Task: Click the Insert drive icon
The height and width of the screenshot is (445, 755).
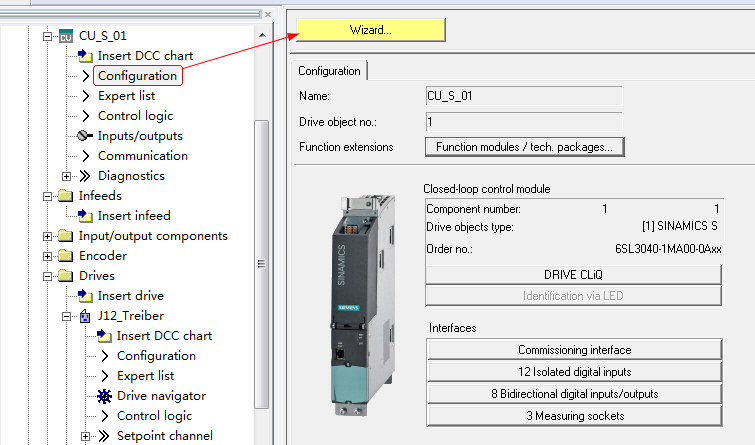Action: [x=85, y=296]
